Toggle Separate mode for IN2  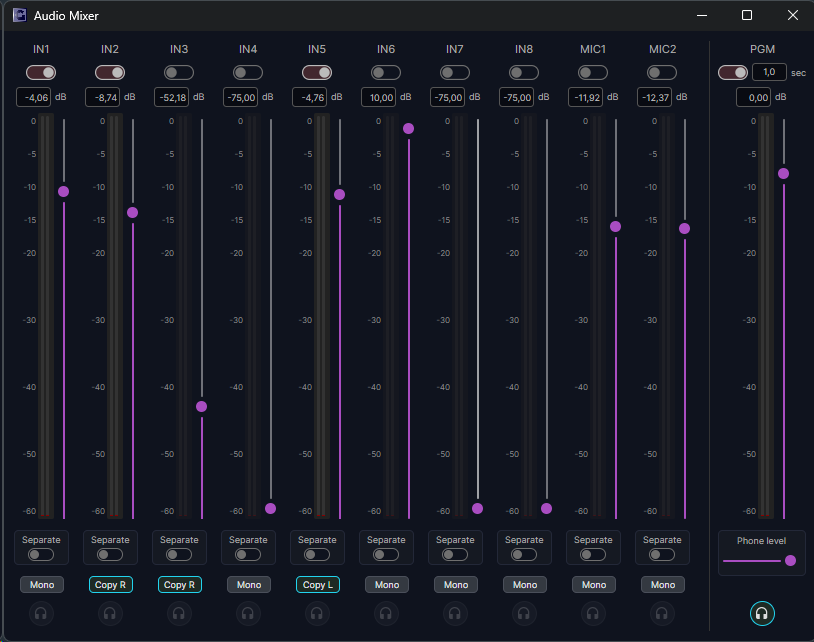(110, 555)
